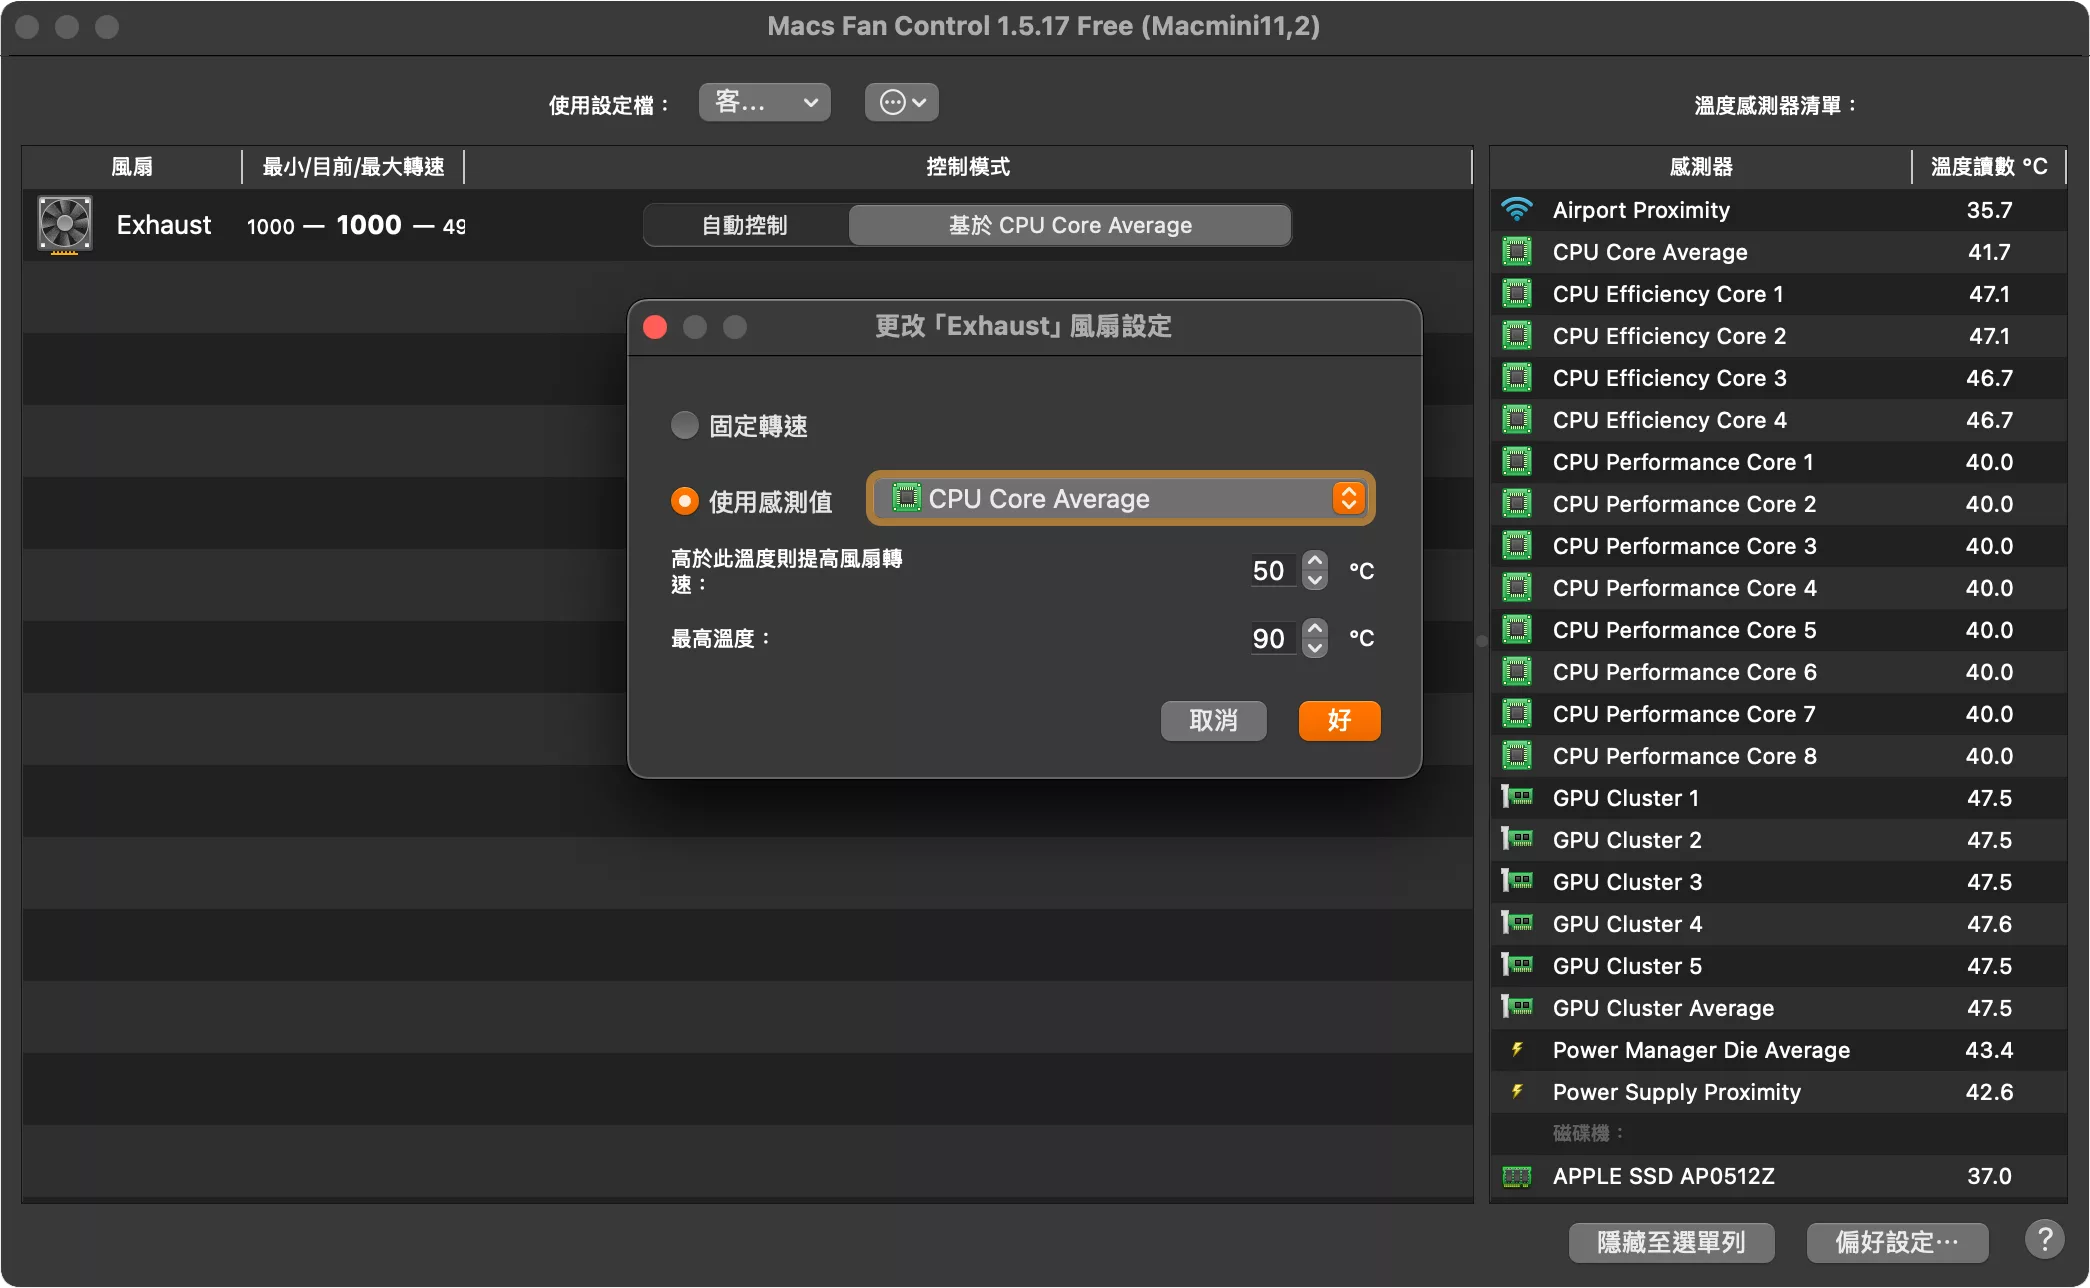The width and height of the screenshot is (2090, 1288).
Task: Click the 溫度讀數 °C column header
Action: point(1989,167)
